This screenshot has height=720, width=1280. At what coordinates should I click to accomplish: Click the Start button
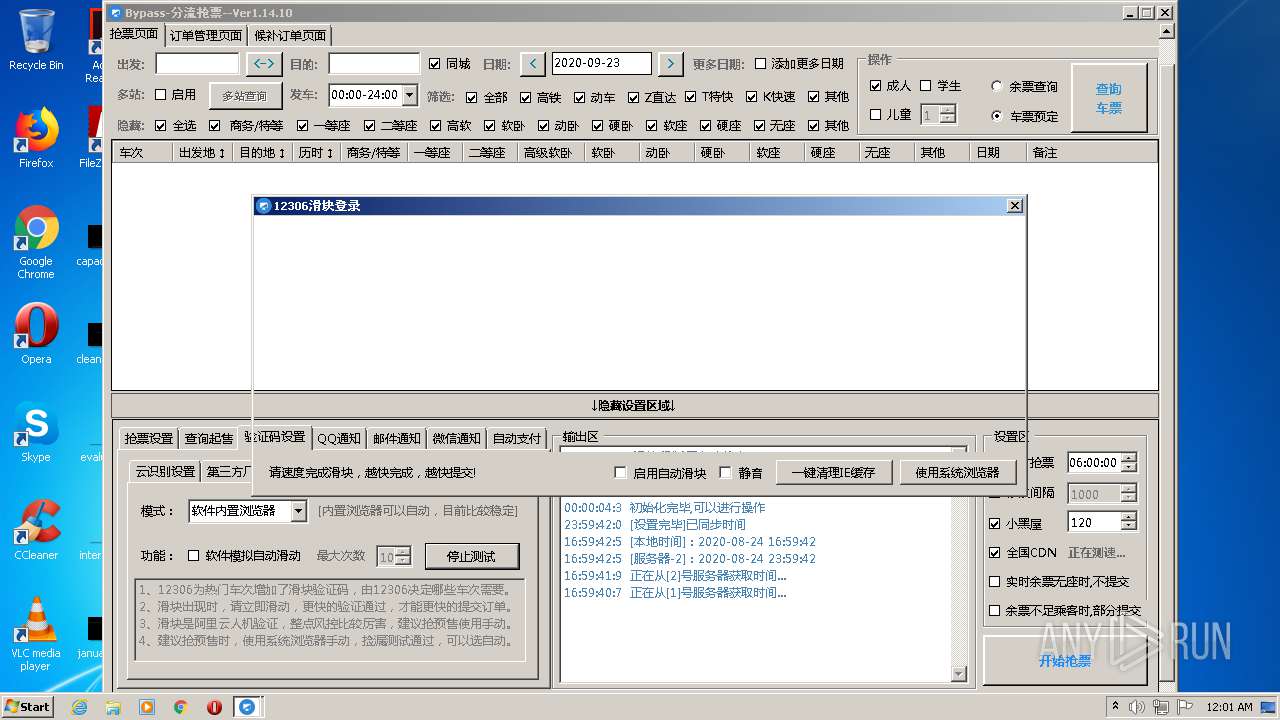tap(28, 707)
